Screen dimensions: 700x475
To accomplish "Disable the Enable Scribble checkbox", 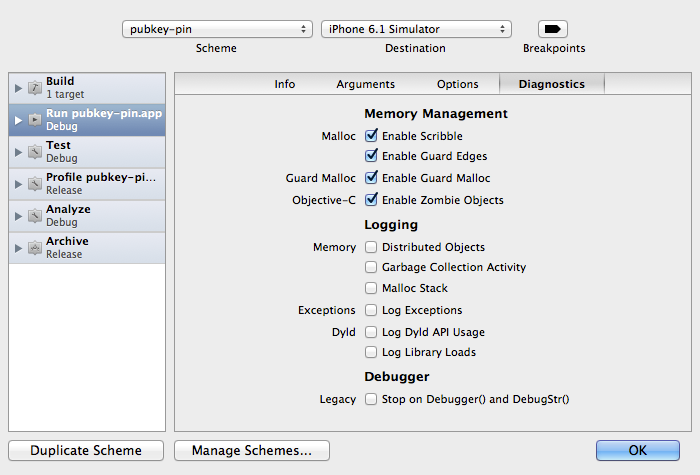I will pyautogui.click(x=371, y=136).
